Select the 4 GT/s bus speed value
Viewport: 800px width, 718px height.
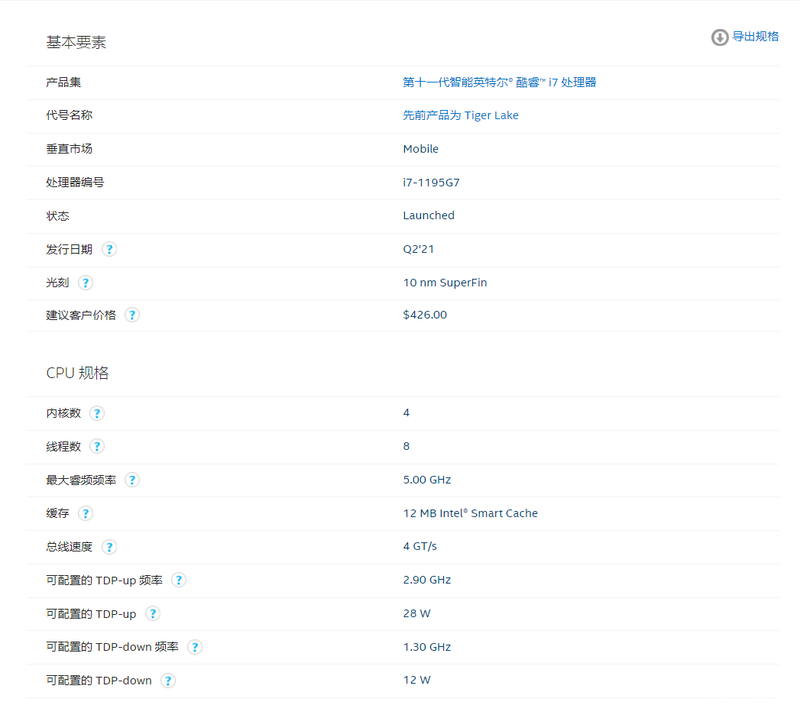(420, 547)
